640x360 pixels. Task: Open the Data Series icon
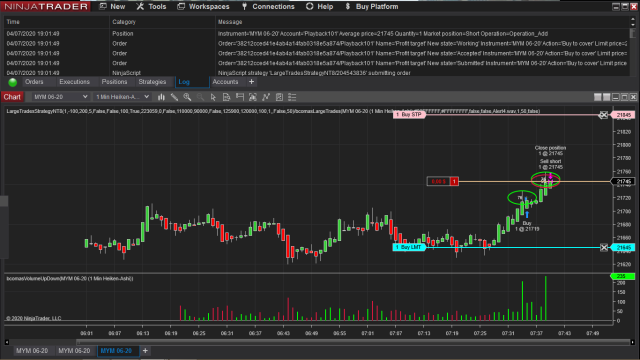253,97
